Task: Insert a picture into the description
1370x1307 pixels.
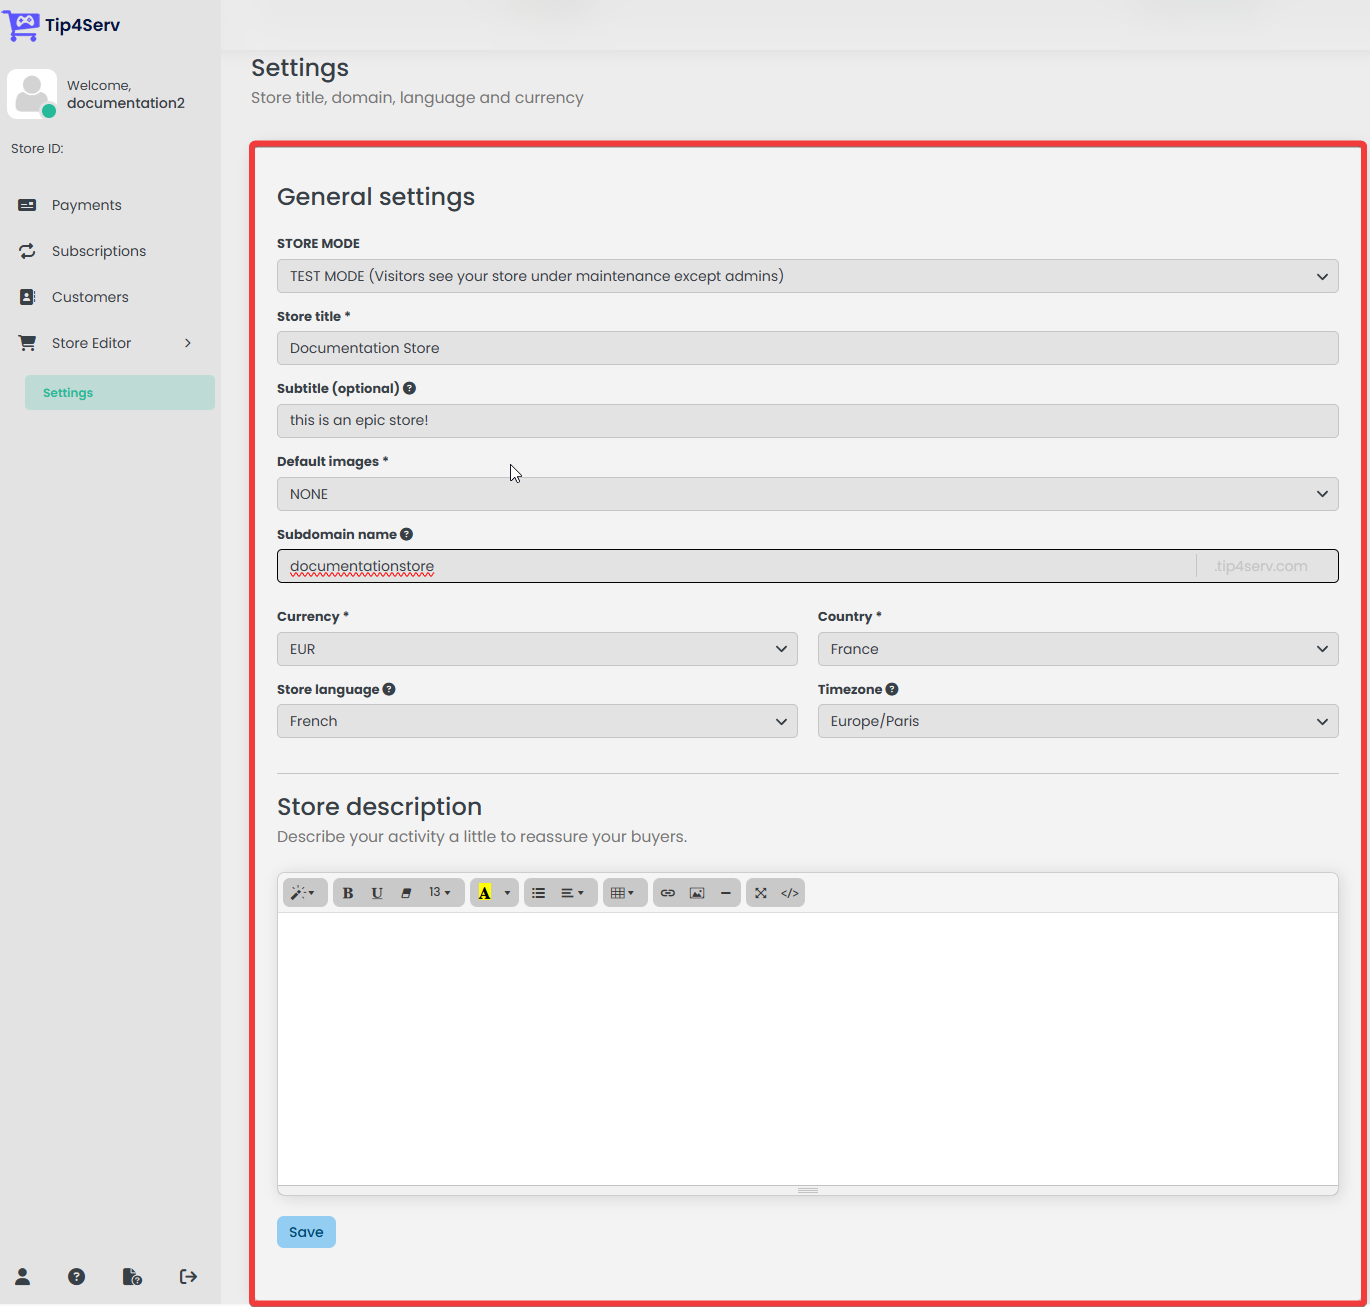Action: [x=697, y=893]
